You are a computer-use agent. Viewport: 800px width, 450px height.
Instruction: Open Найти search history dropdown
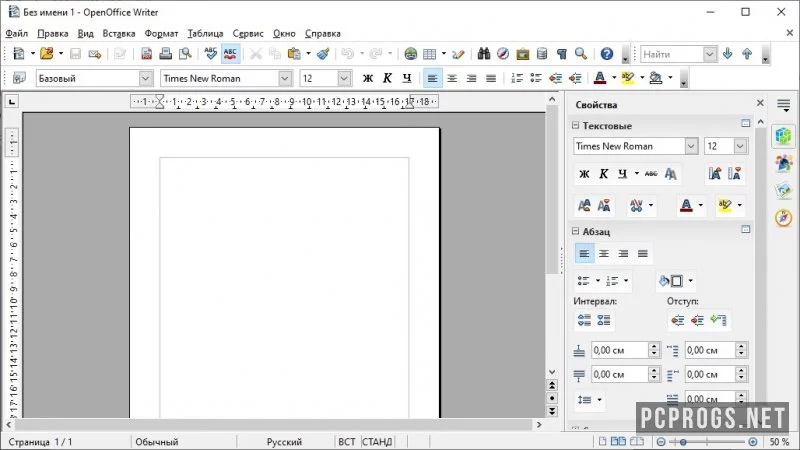click(710, 54)
